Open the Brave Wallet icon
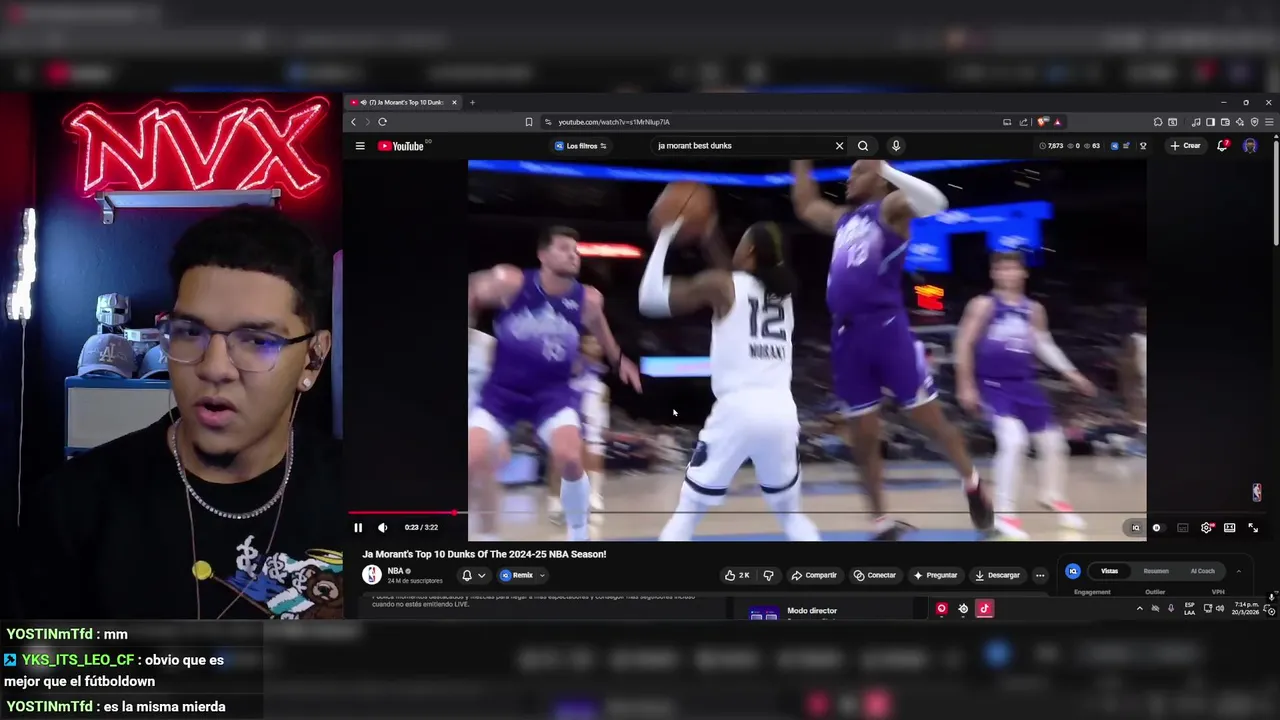This screenshot has width=1280, height=720. (1225, 122)
